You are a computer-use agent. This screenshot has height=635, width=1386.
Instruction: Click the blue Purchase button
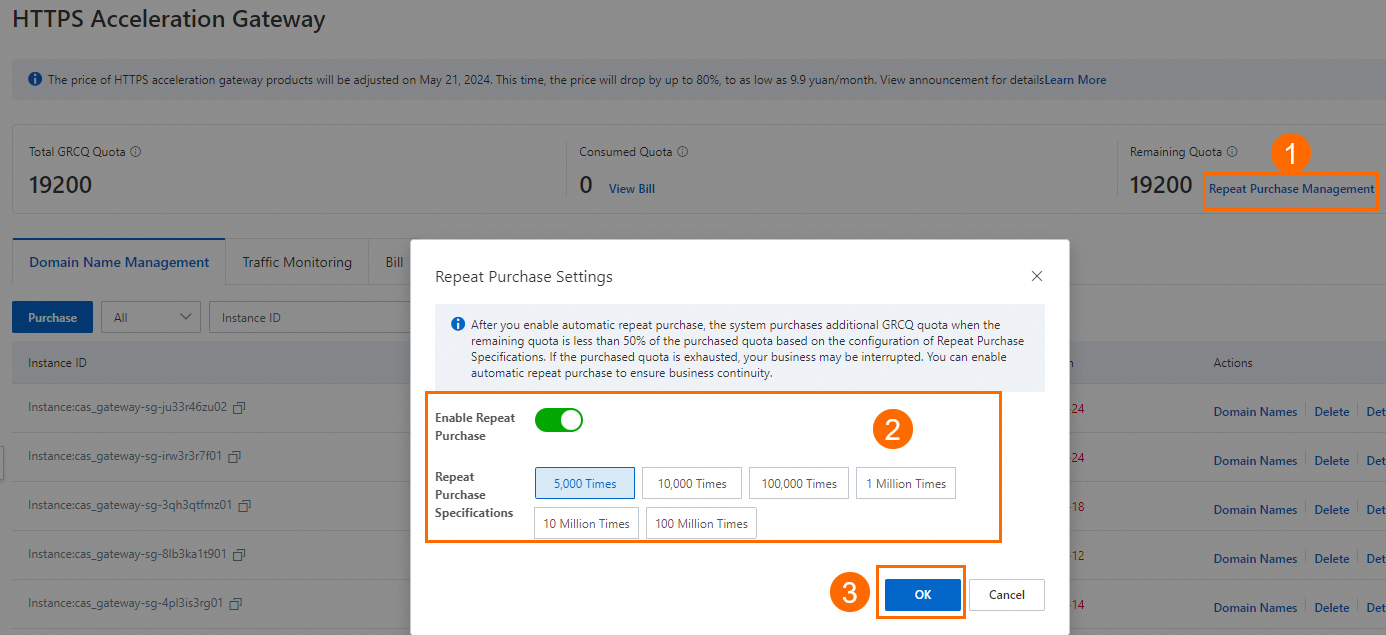[52, 317]
